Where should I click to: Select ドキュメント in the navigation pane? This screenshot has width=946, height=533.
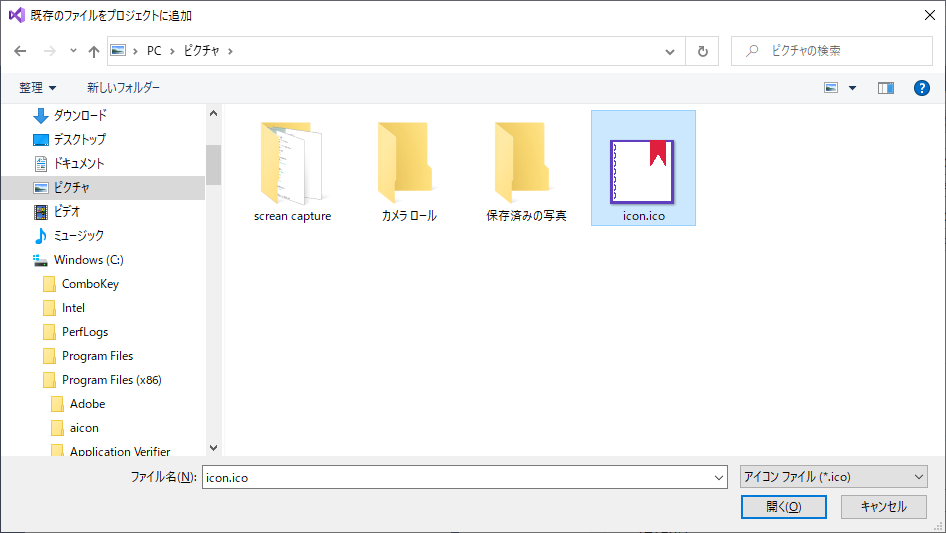(x=79, y=163)
